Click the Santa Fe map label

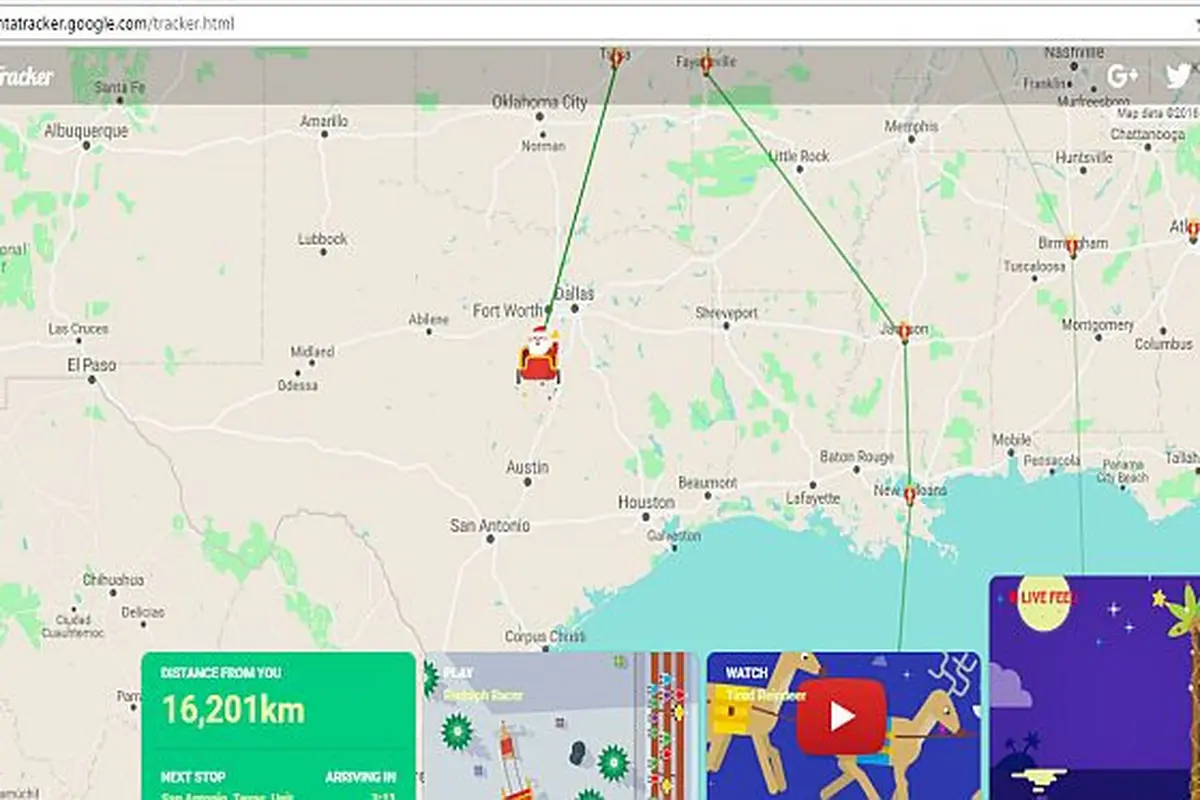[119, 88]
